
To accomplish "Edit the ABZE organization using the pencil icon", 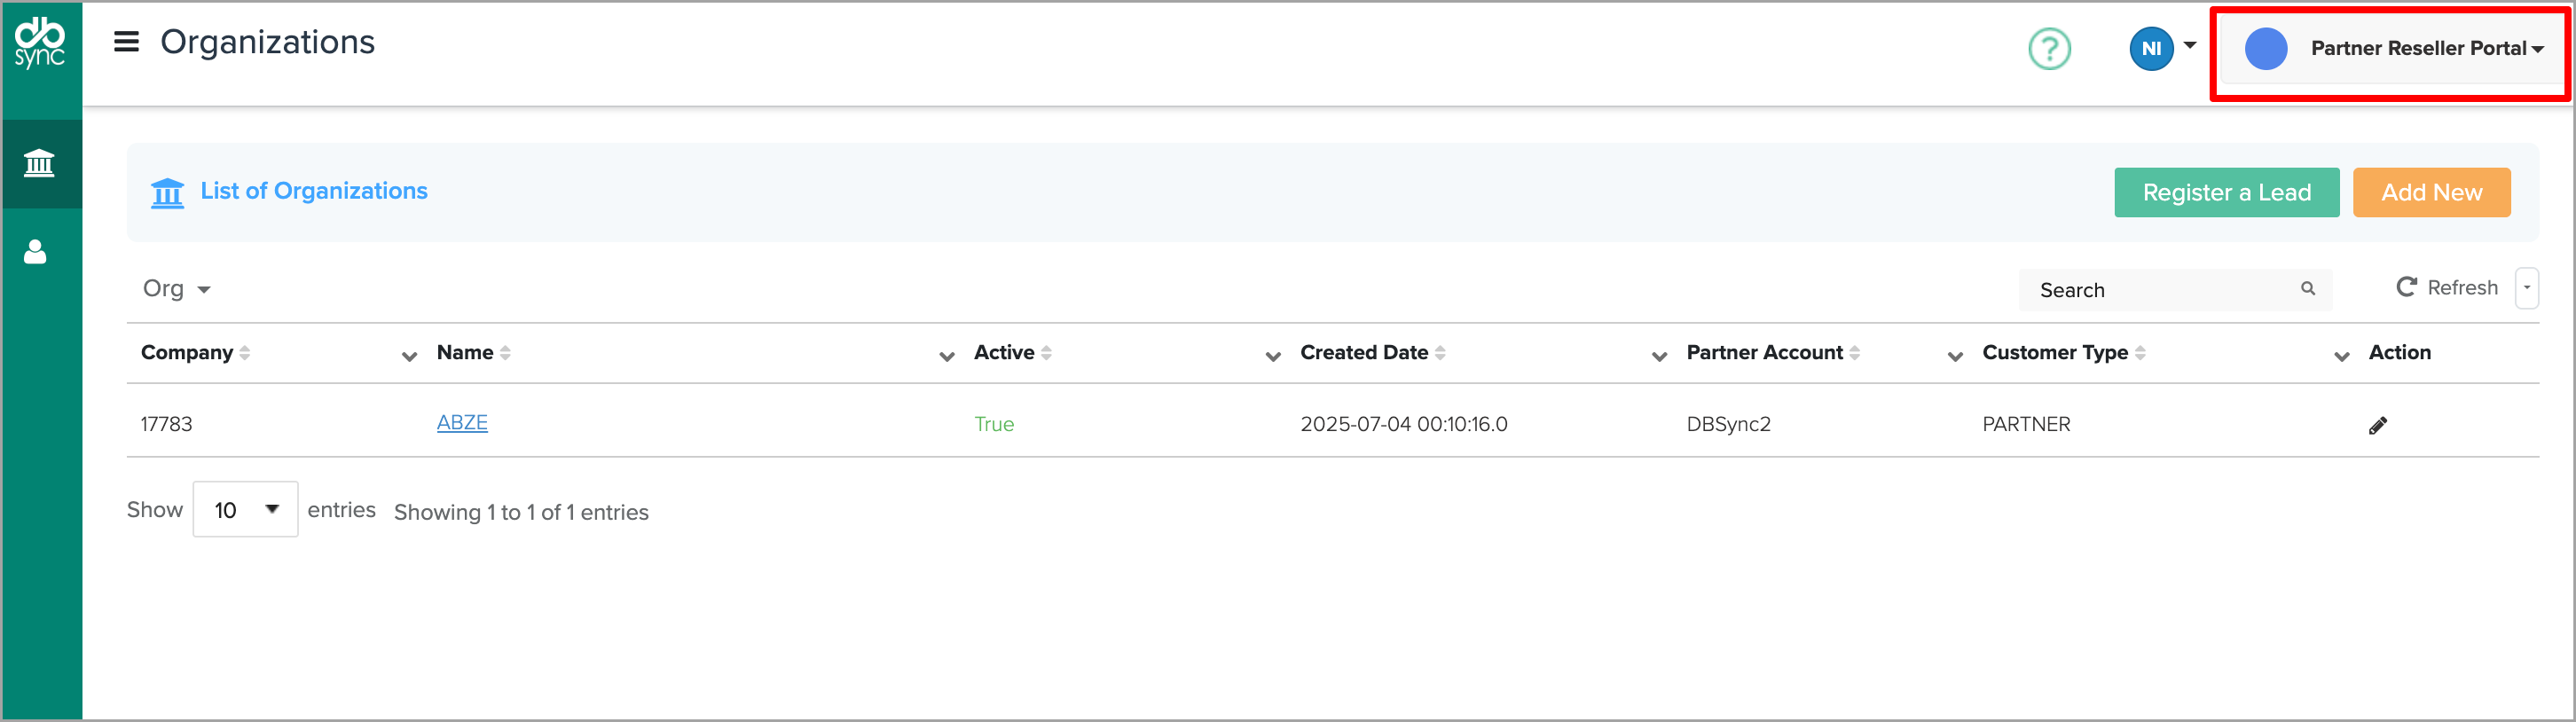I will click(2377, 426).
